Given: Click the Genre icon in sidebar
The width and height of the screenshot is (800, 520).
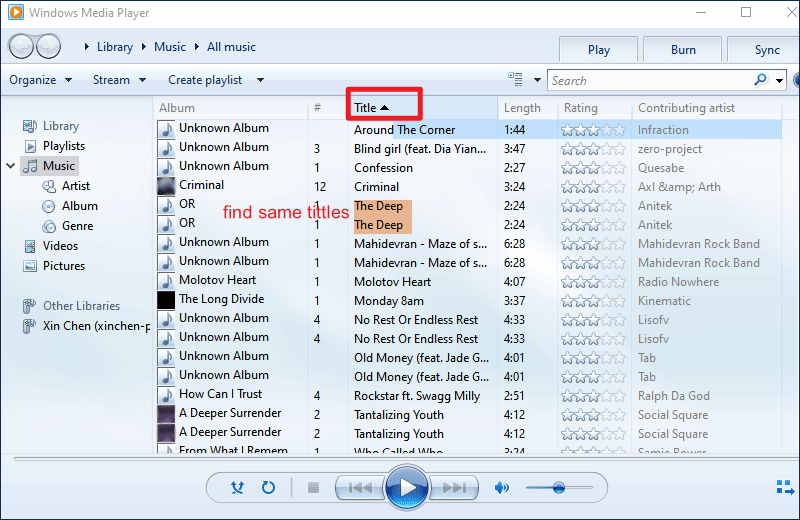Looking at the screenshot, I should pos(49,226).
